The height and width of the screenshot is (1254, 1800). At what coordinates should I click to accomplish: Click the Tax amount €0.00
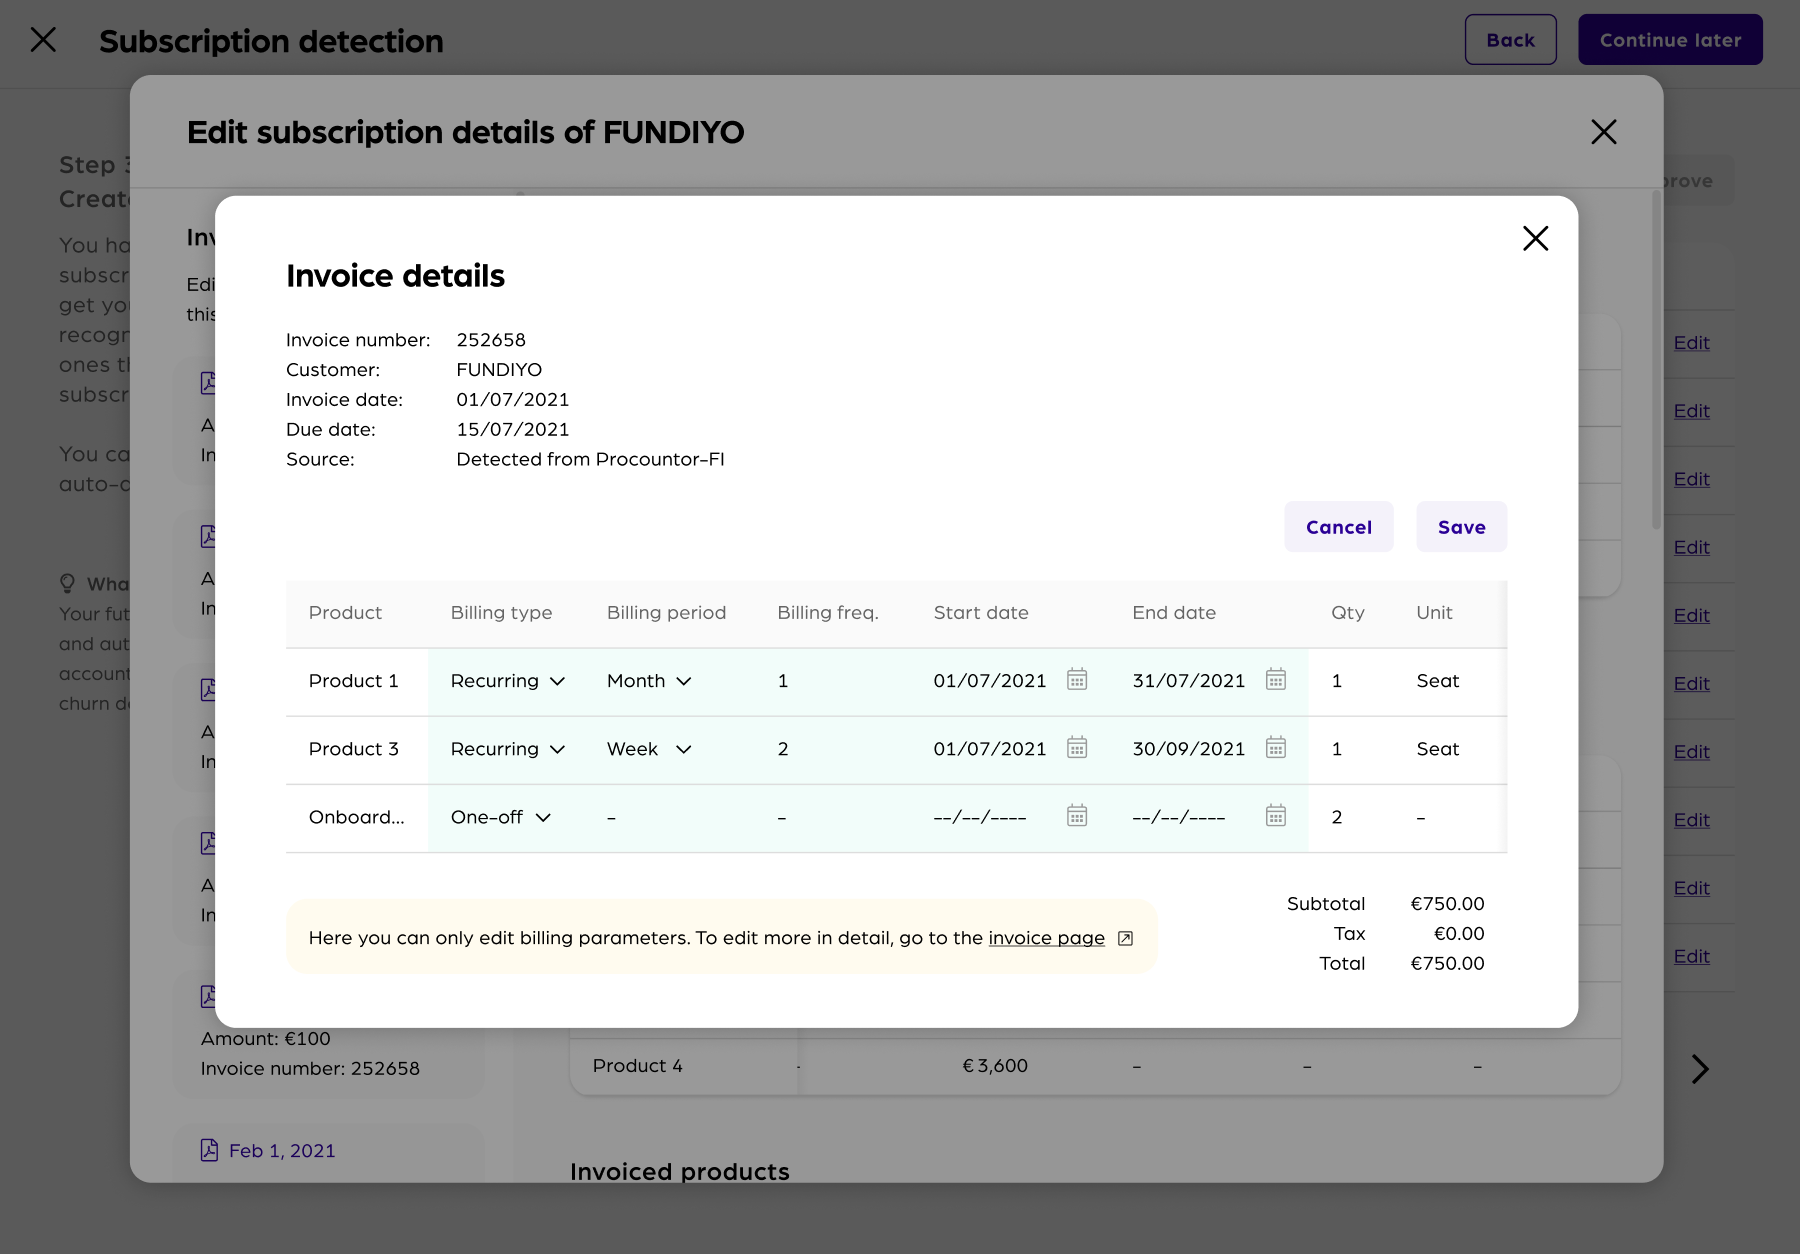(x=1459, y=934)
